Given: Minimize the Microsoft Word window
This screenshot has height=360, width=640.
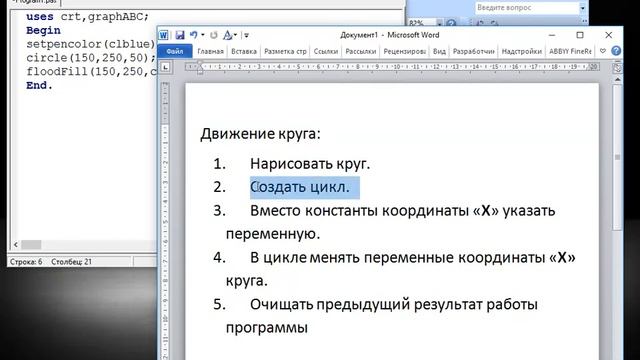Looking at the screenshot, I should tap(552, 36).
